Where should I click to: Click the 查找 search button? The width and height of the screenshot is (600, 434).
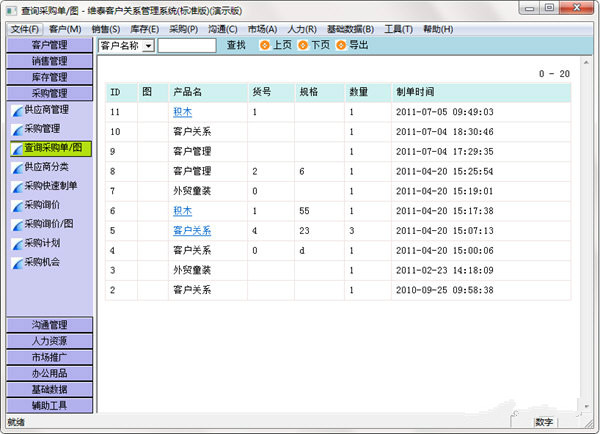[x=236, y=45]
